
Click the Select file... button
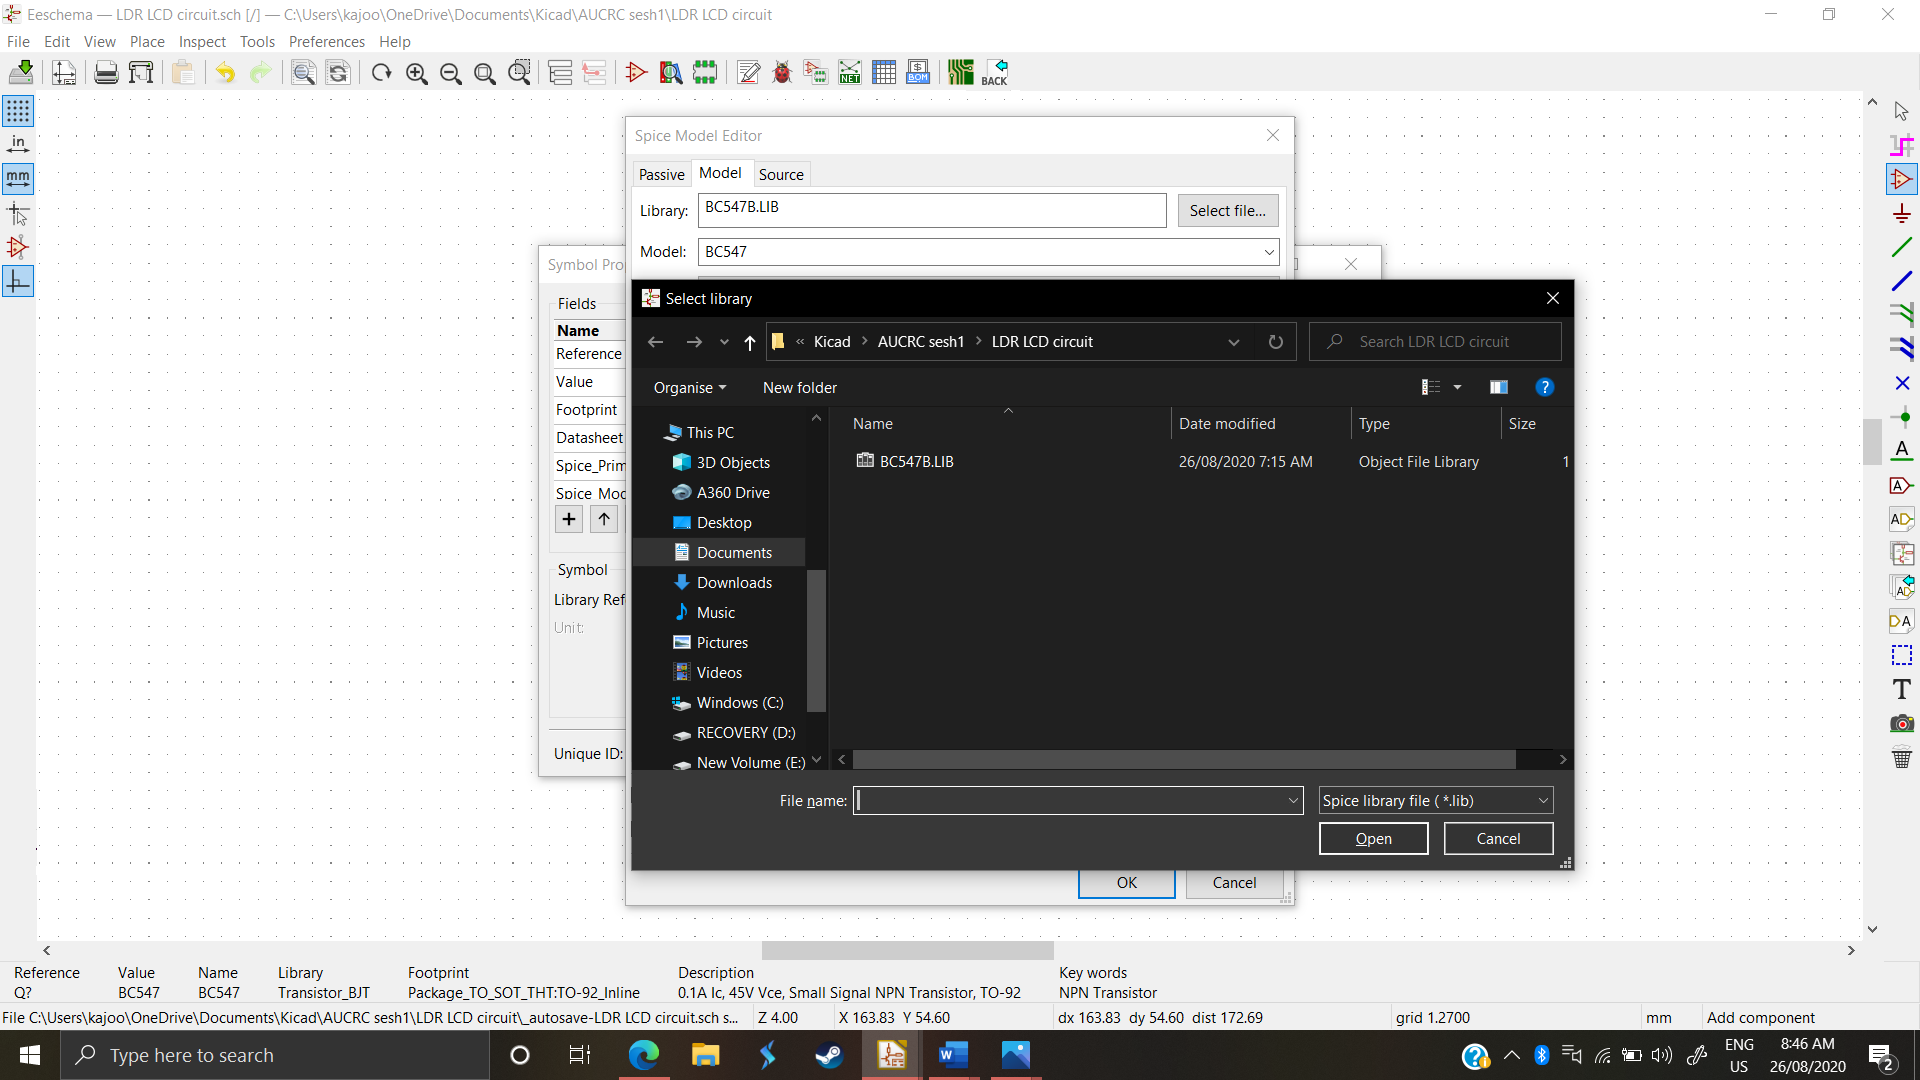coord(1227,211)
